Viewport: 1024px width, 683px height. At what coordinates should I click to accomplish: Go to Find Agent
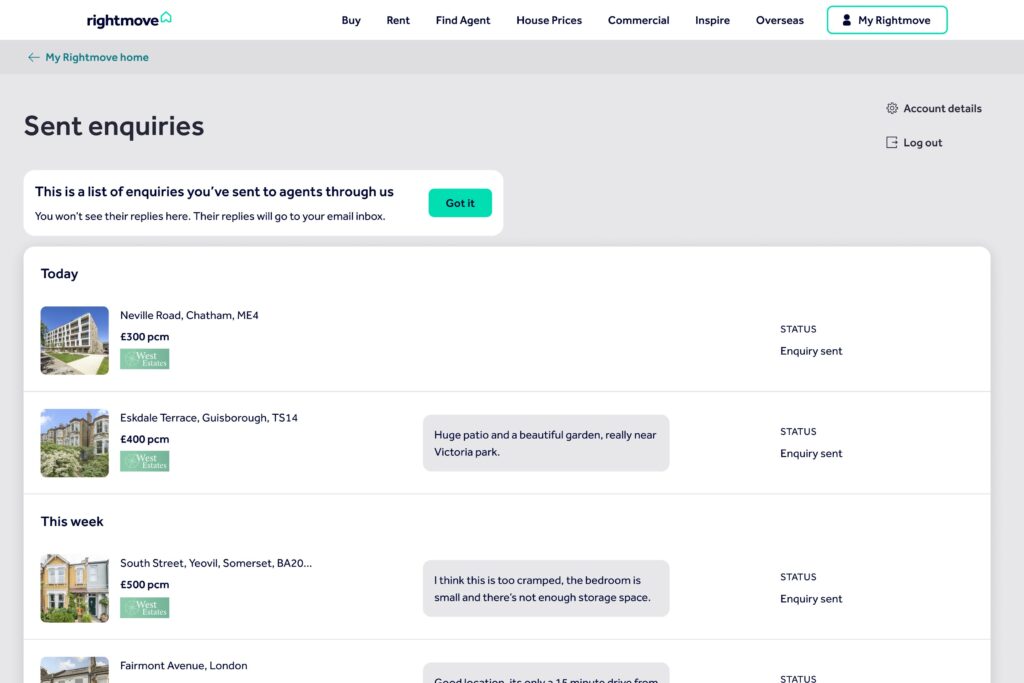click(463, 20)
